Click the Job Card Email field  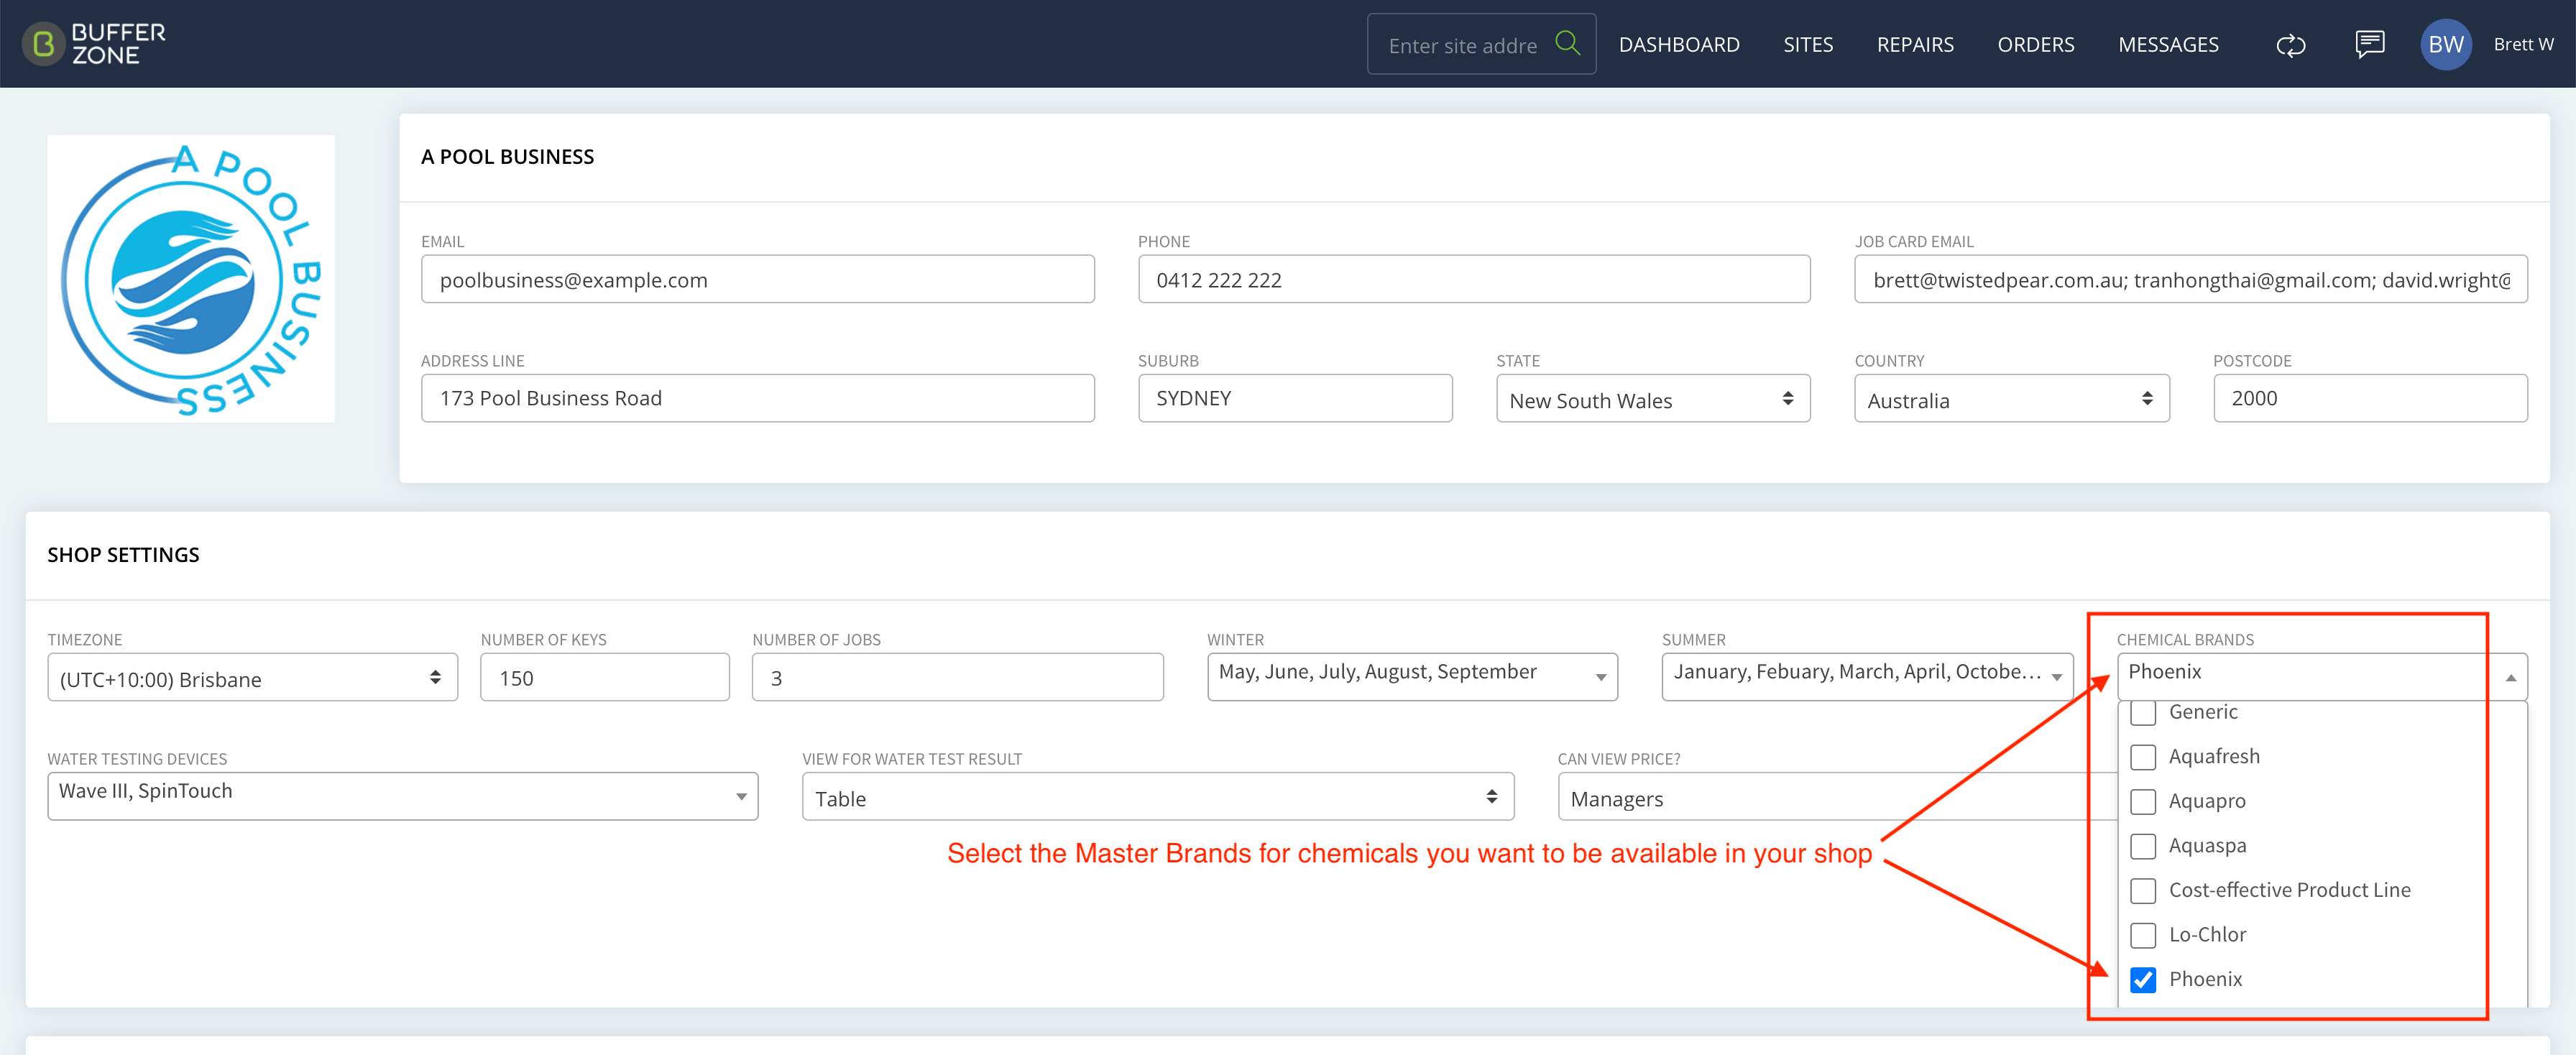(x=2190, y=279)
